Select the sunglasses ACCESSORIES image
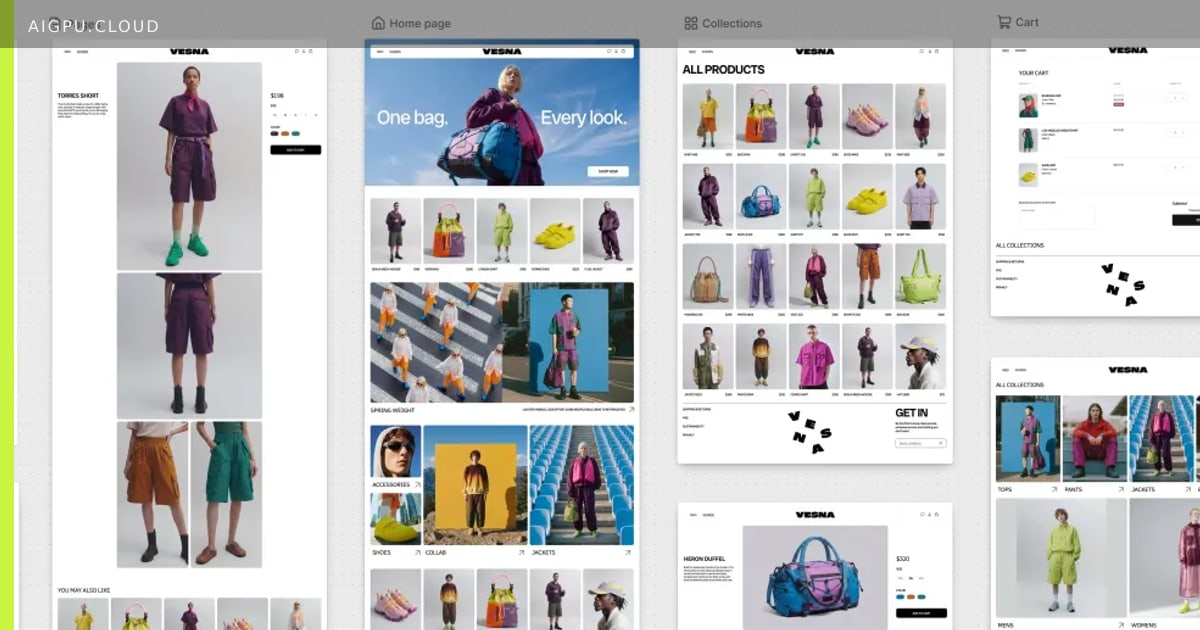The height and width of the screenshot is (630, 1200). click(396, 451)
